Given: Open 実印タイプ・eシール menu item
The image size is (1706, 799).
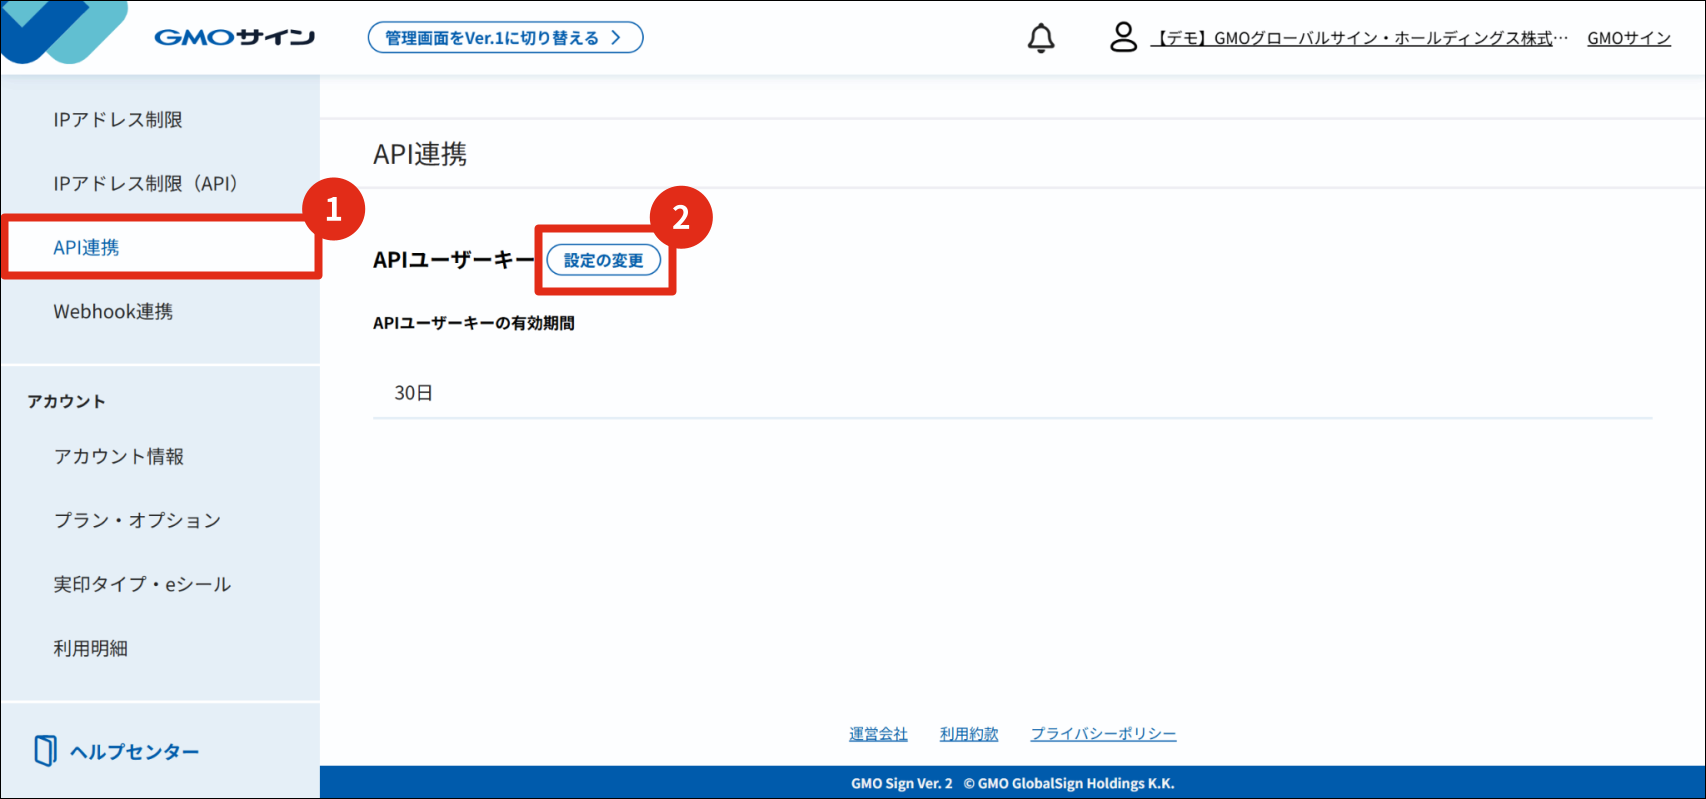Looking at the screenshot, I should coord(142,585).
